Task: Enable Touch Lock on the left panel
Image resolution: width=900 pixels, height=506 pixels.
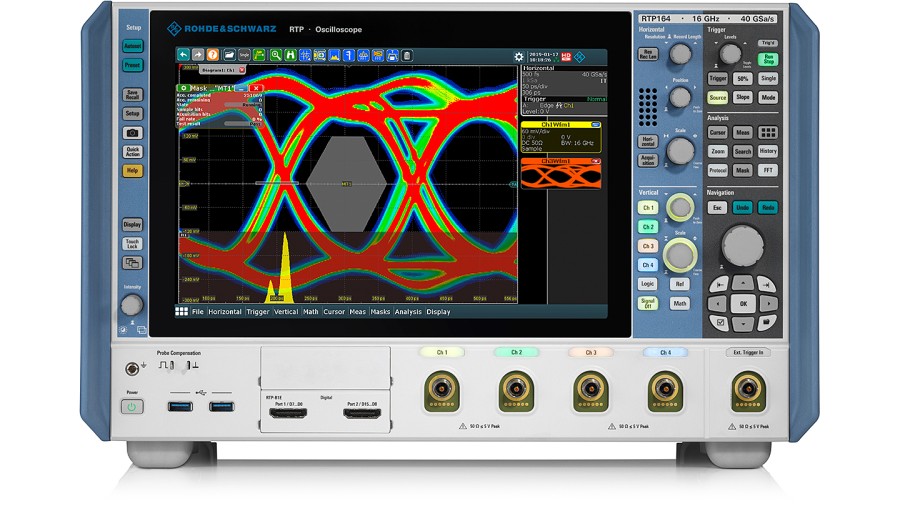Action: coord(132,243)
